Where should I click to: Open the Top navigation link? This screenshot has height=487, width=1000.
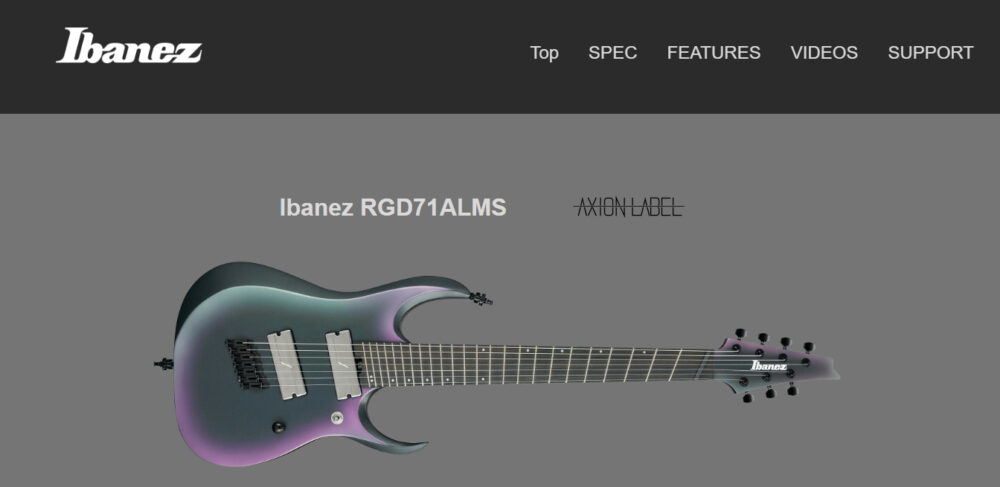[544, 53]
